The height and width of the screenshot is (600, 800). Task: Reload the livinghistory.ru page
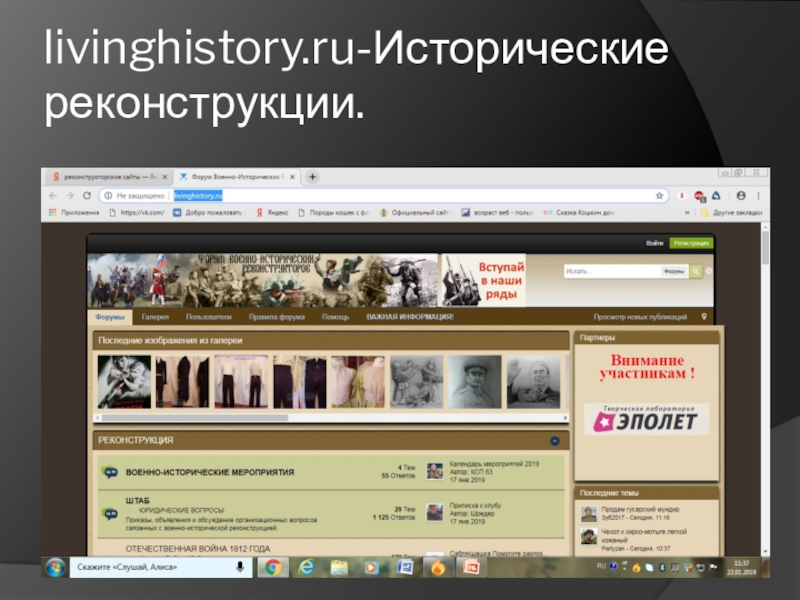click(x=87, y=195)
